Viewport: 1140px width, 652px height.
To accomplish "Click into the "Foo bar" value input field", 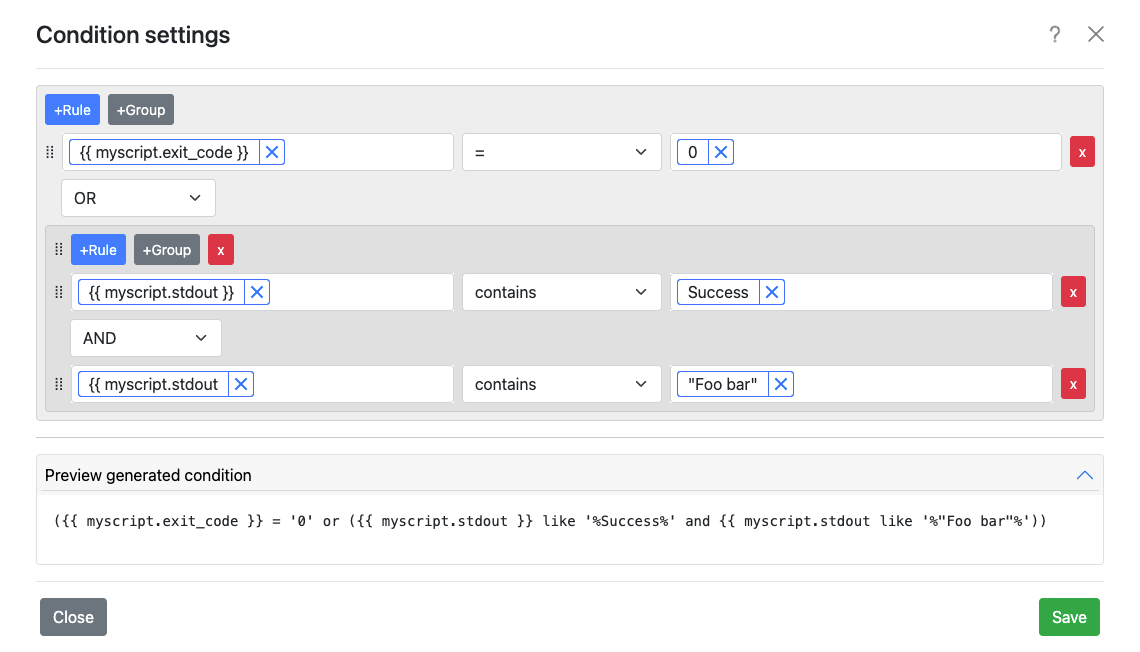I will tap(920, 384).
